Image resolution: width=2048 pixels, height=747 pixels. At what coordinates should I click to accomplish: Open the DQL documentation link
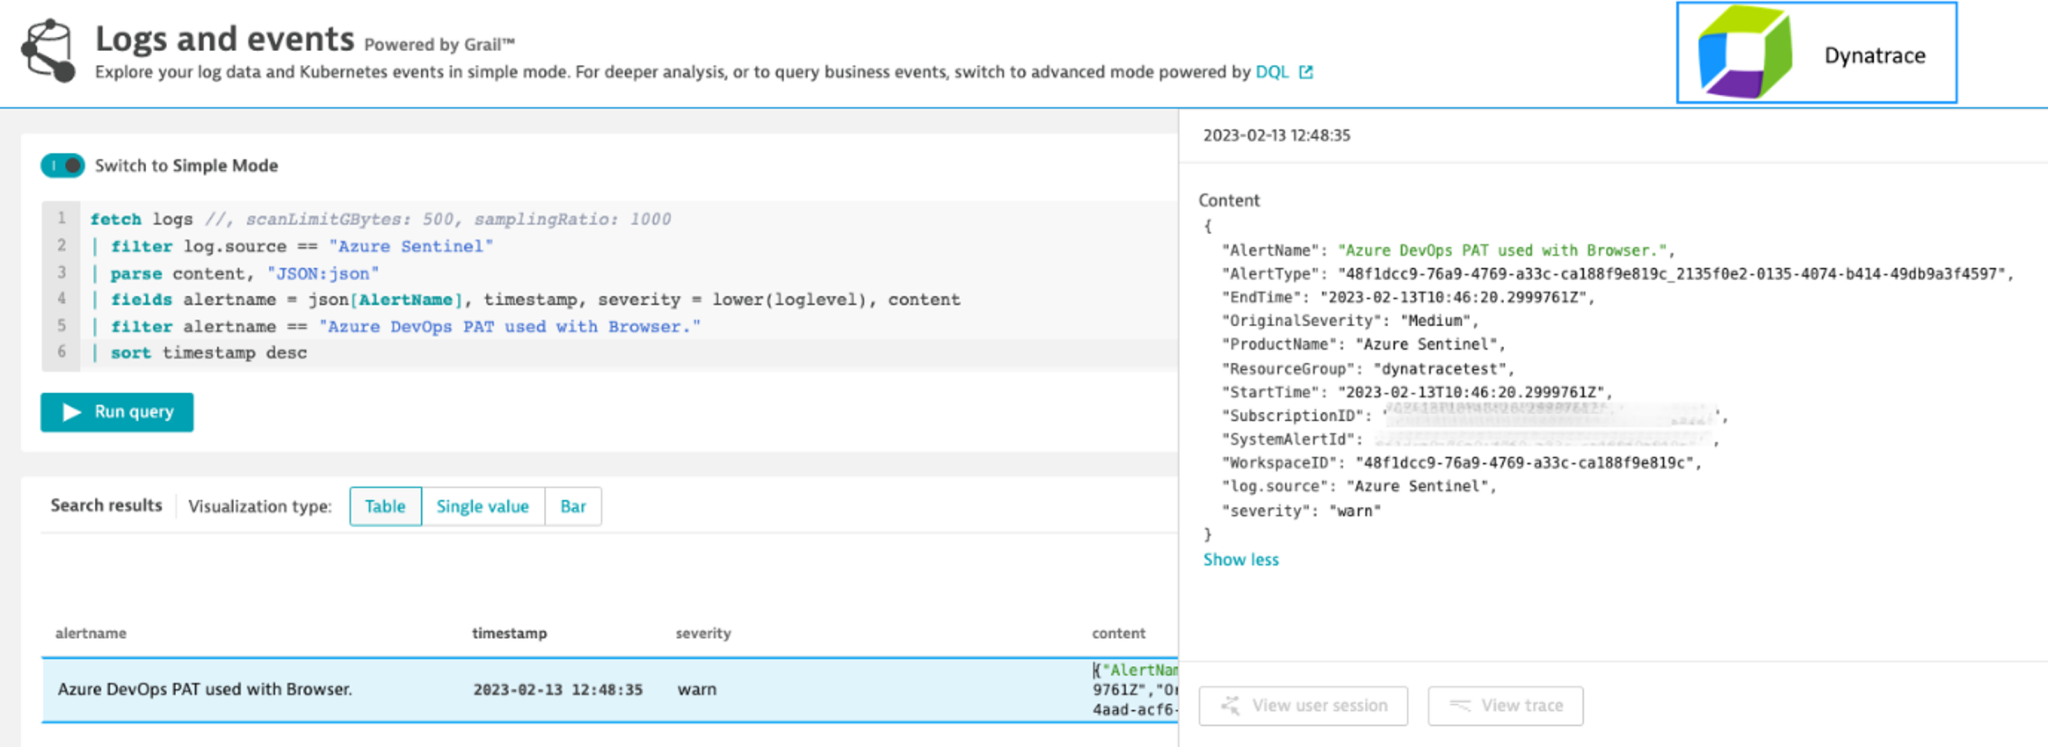1271,72
